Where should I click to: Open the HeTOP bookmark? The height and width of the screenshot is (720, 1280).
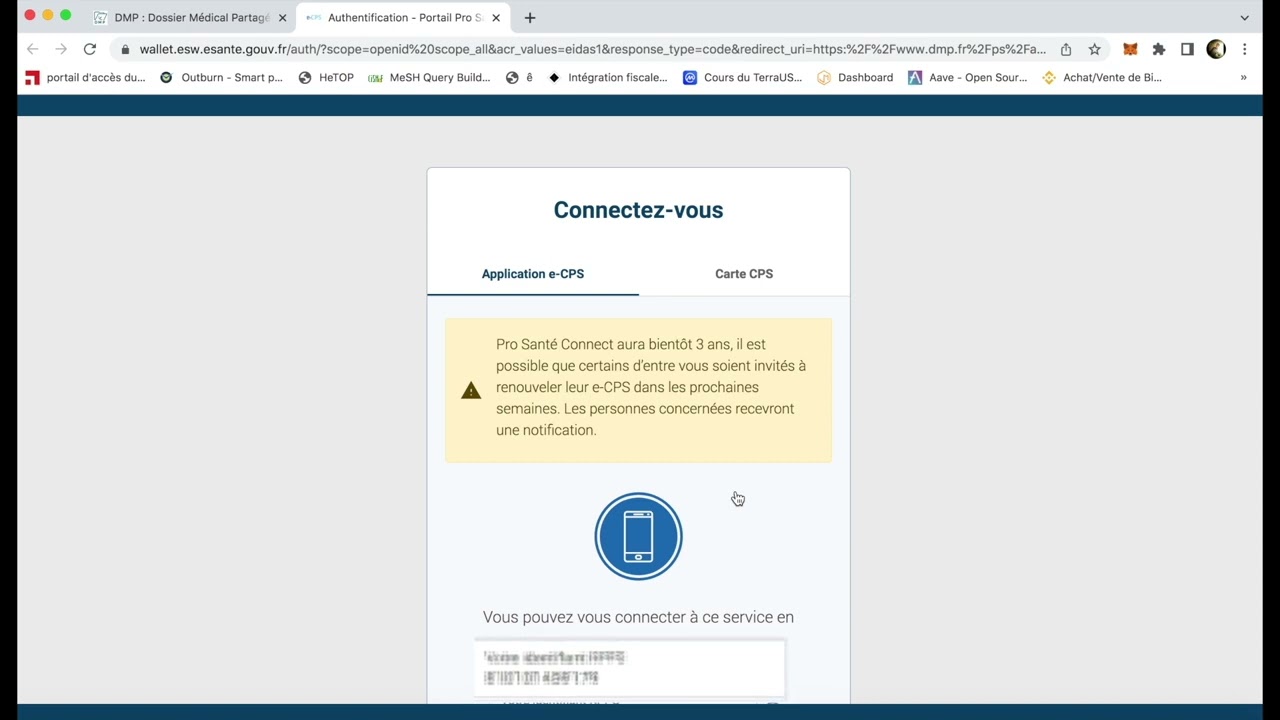point(326,77)
